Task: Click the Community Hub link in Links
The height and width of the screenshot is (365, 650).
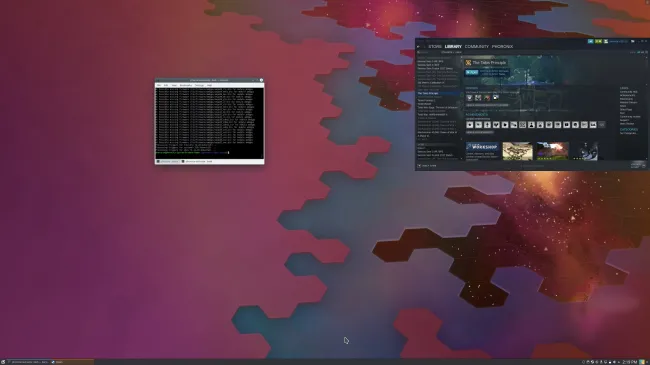Action: (629, 92)
